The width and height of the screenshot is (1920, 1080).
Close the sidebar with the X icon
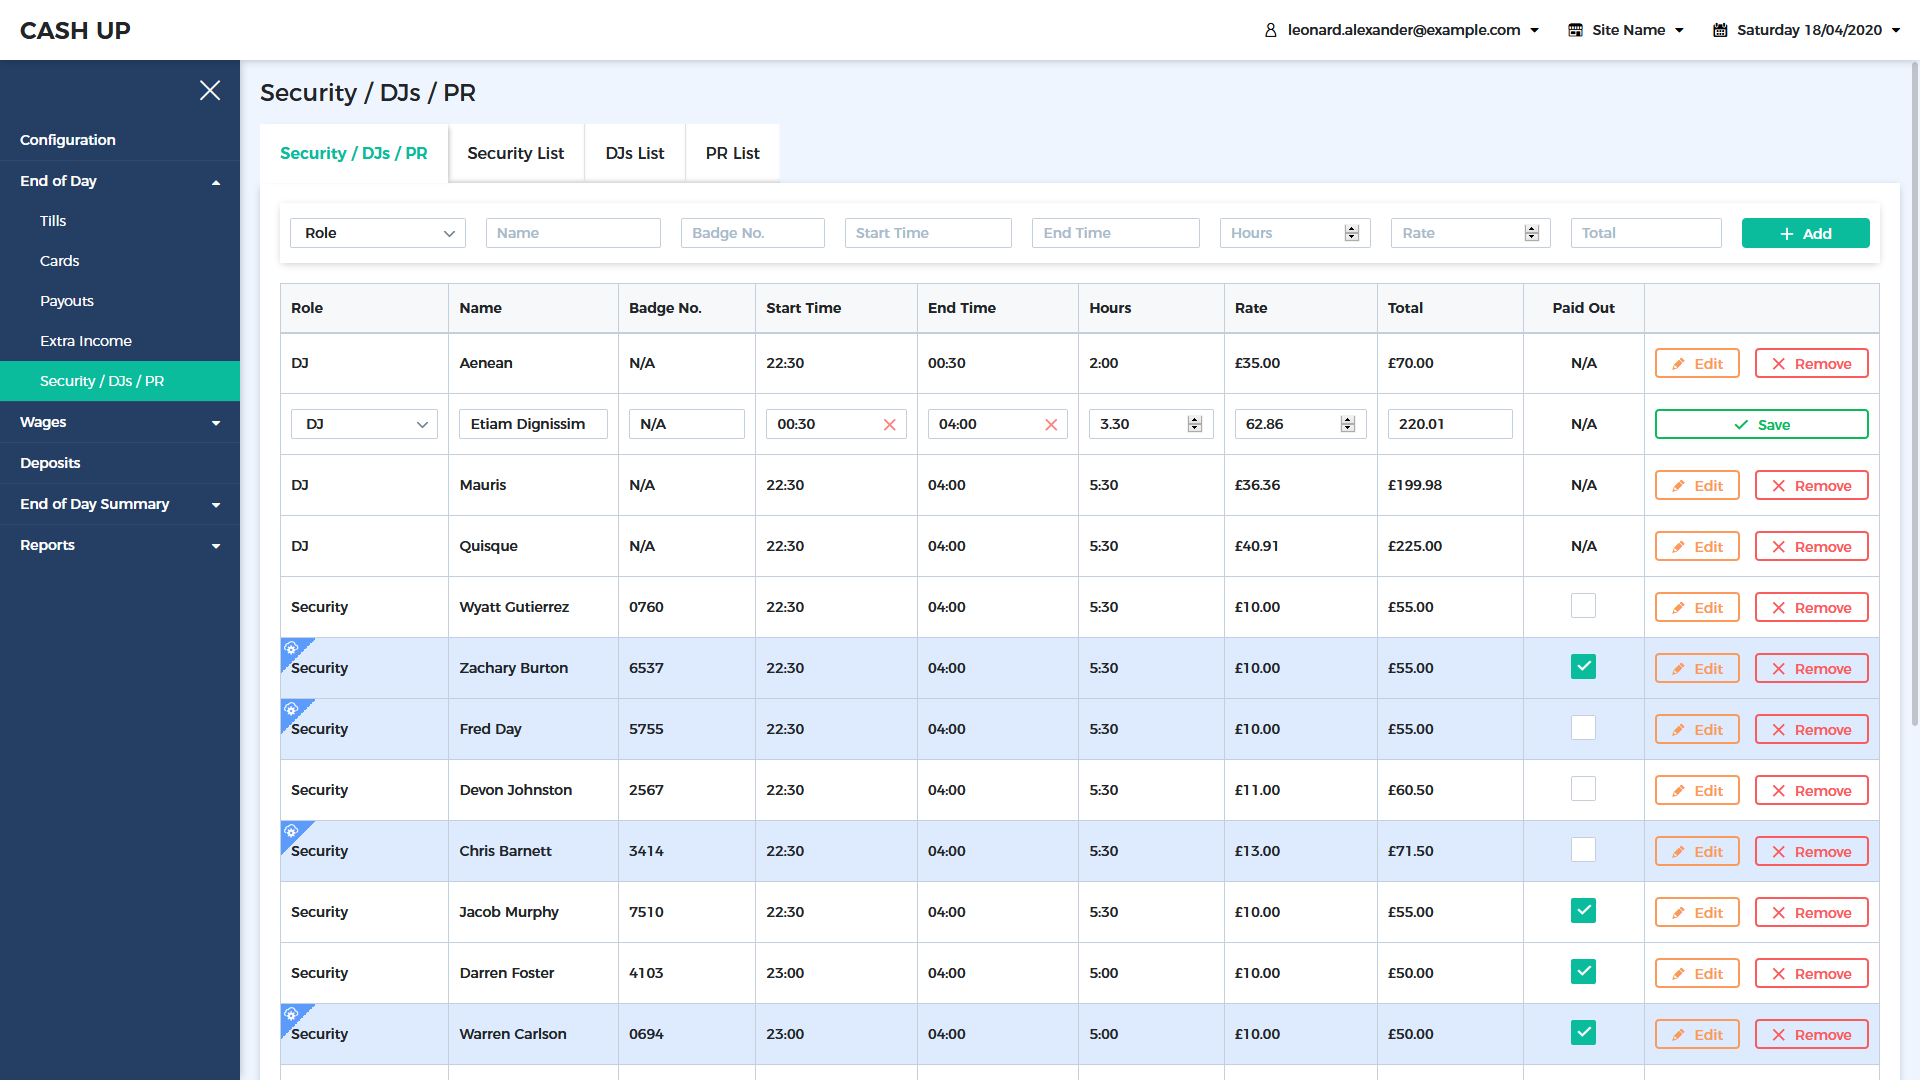pyautogui.click(x=210, y=91)
